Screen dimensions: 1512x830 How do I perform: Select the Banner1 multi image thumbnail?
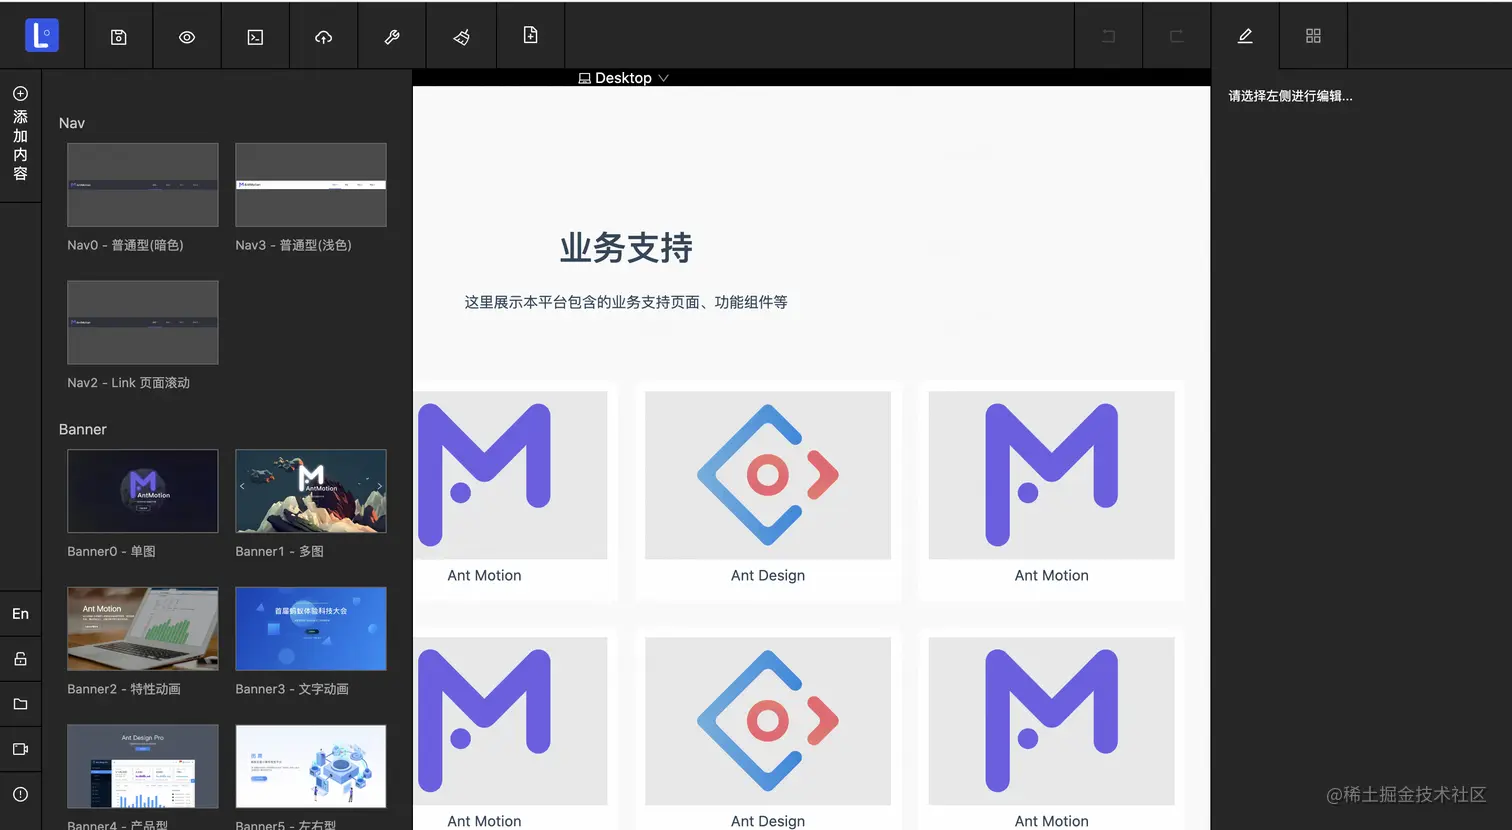(x=311, y=491)
